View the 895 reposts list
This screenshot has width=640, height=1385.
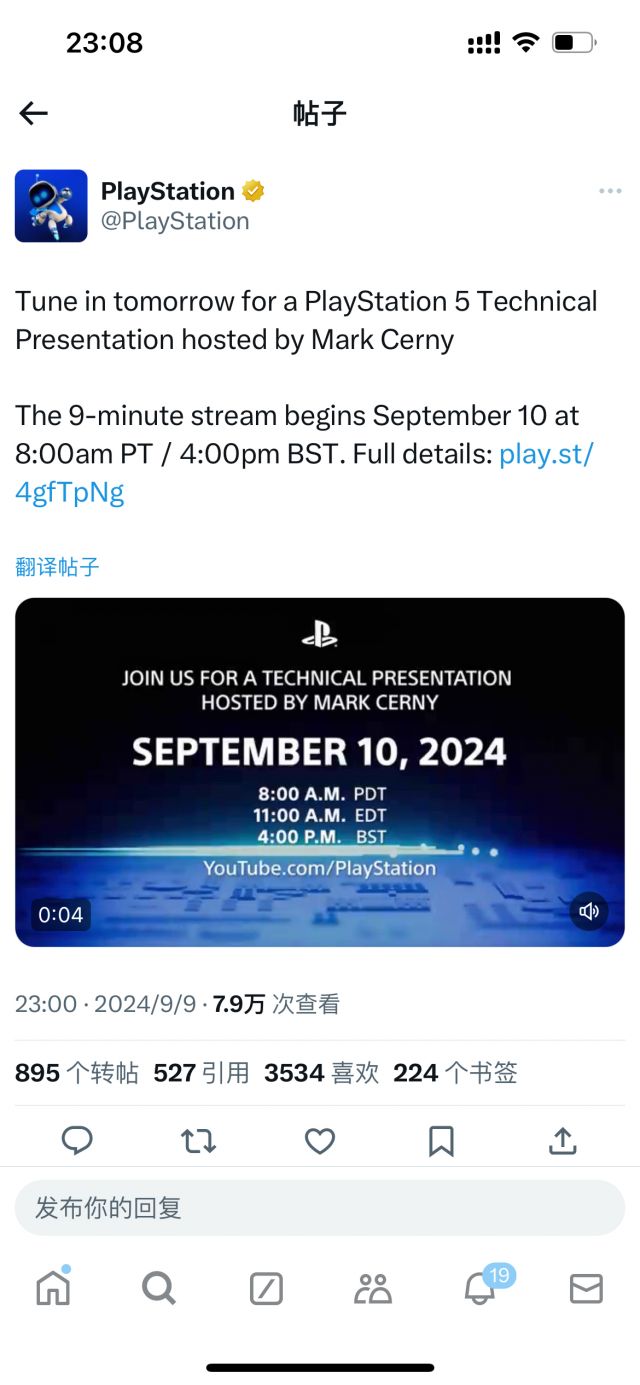(77, 1074)
